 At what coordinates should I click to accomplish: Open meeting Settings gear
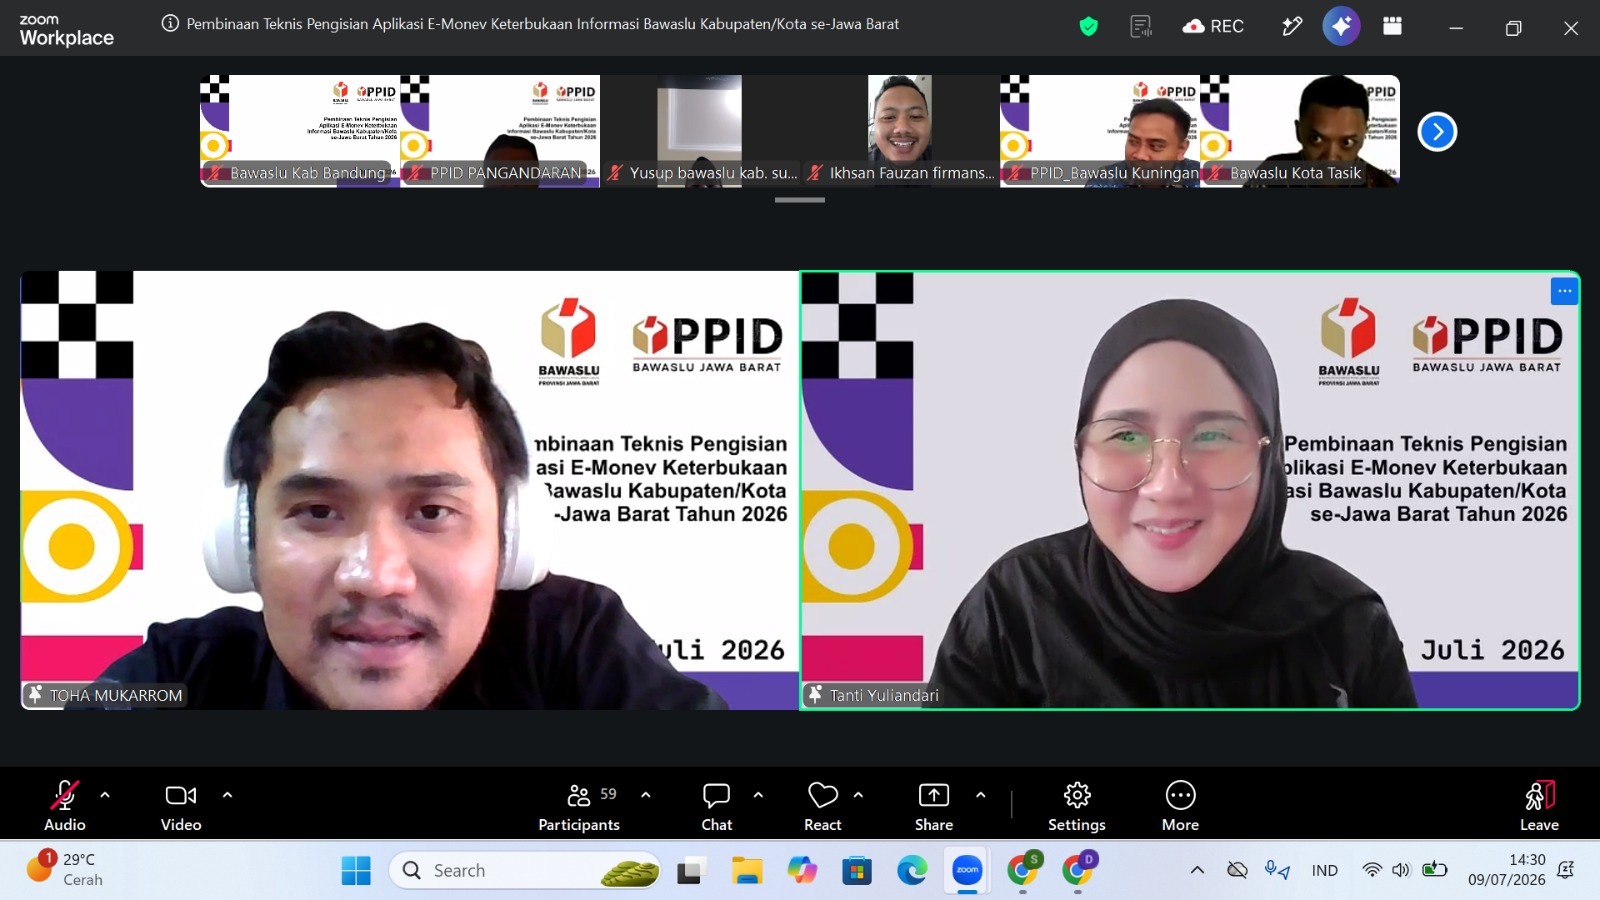coord(1077,805)
